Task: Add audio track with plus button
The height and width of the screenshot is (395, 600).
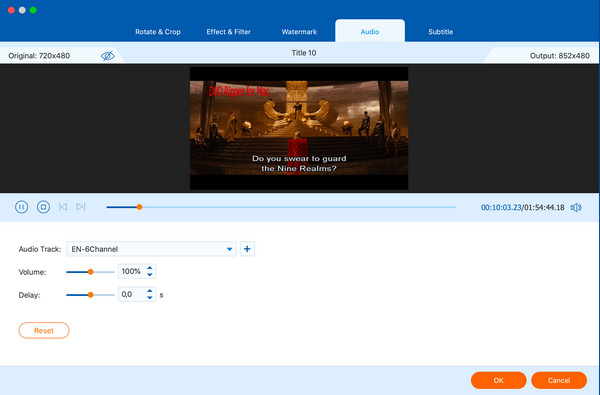Action: click(247, 249)
